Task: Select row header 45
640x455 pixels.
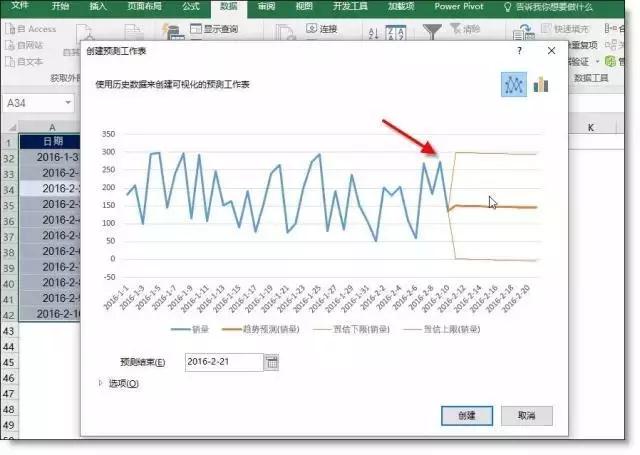Action: (x=9, y=362)
